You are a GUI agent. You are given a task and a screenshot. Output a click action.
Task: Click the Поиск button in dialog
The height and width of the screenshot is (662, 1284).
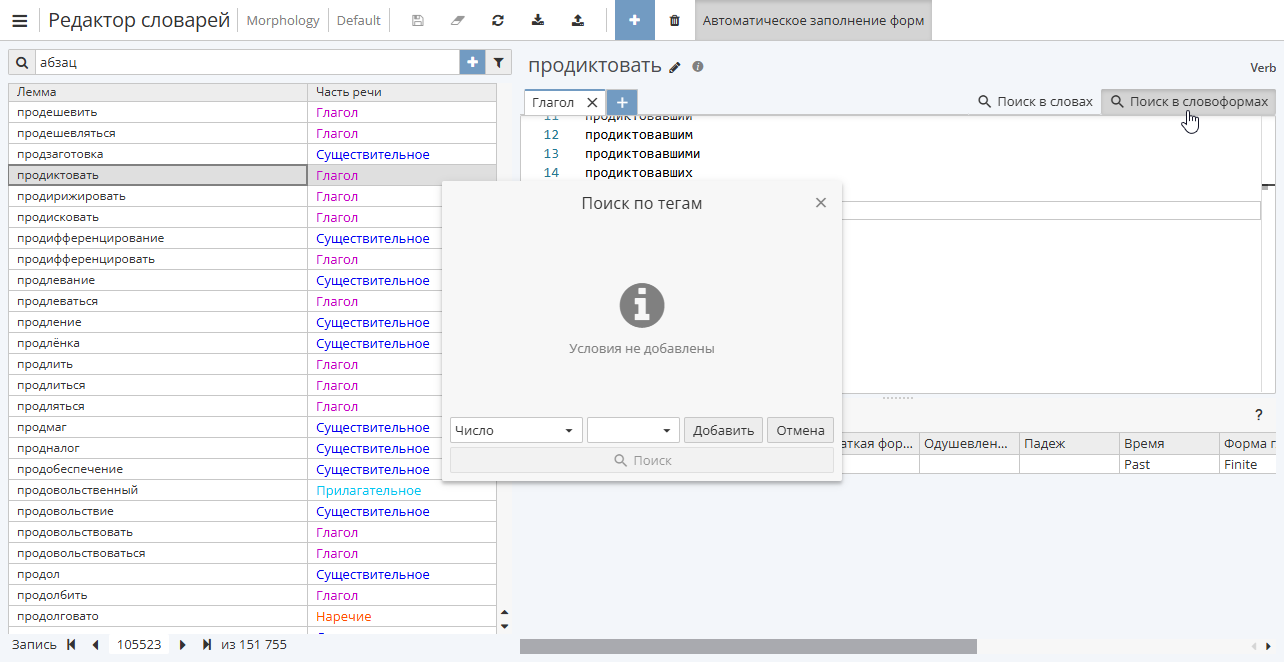pos(642,460)
